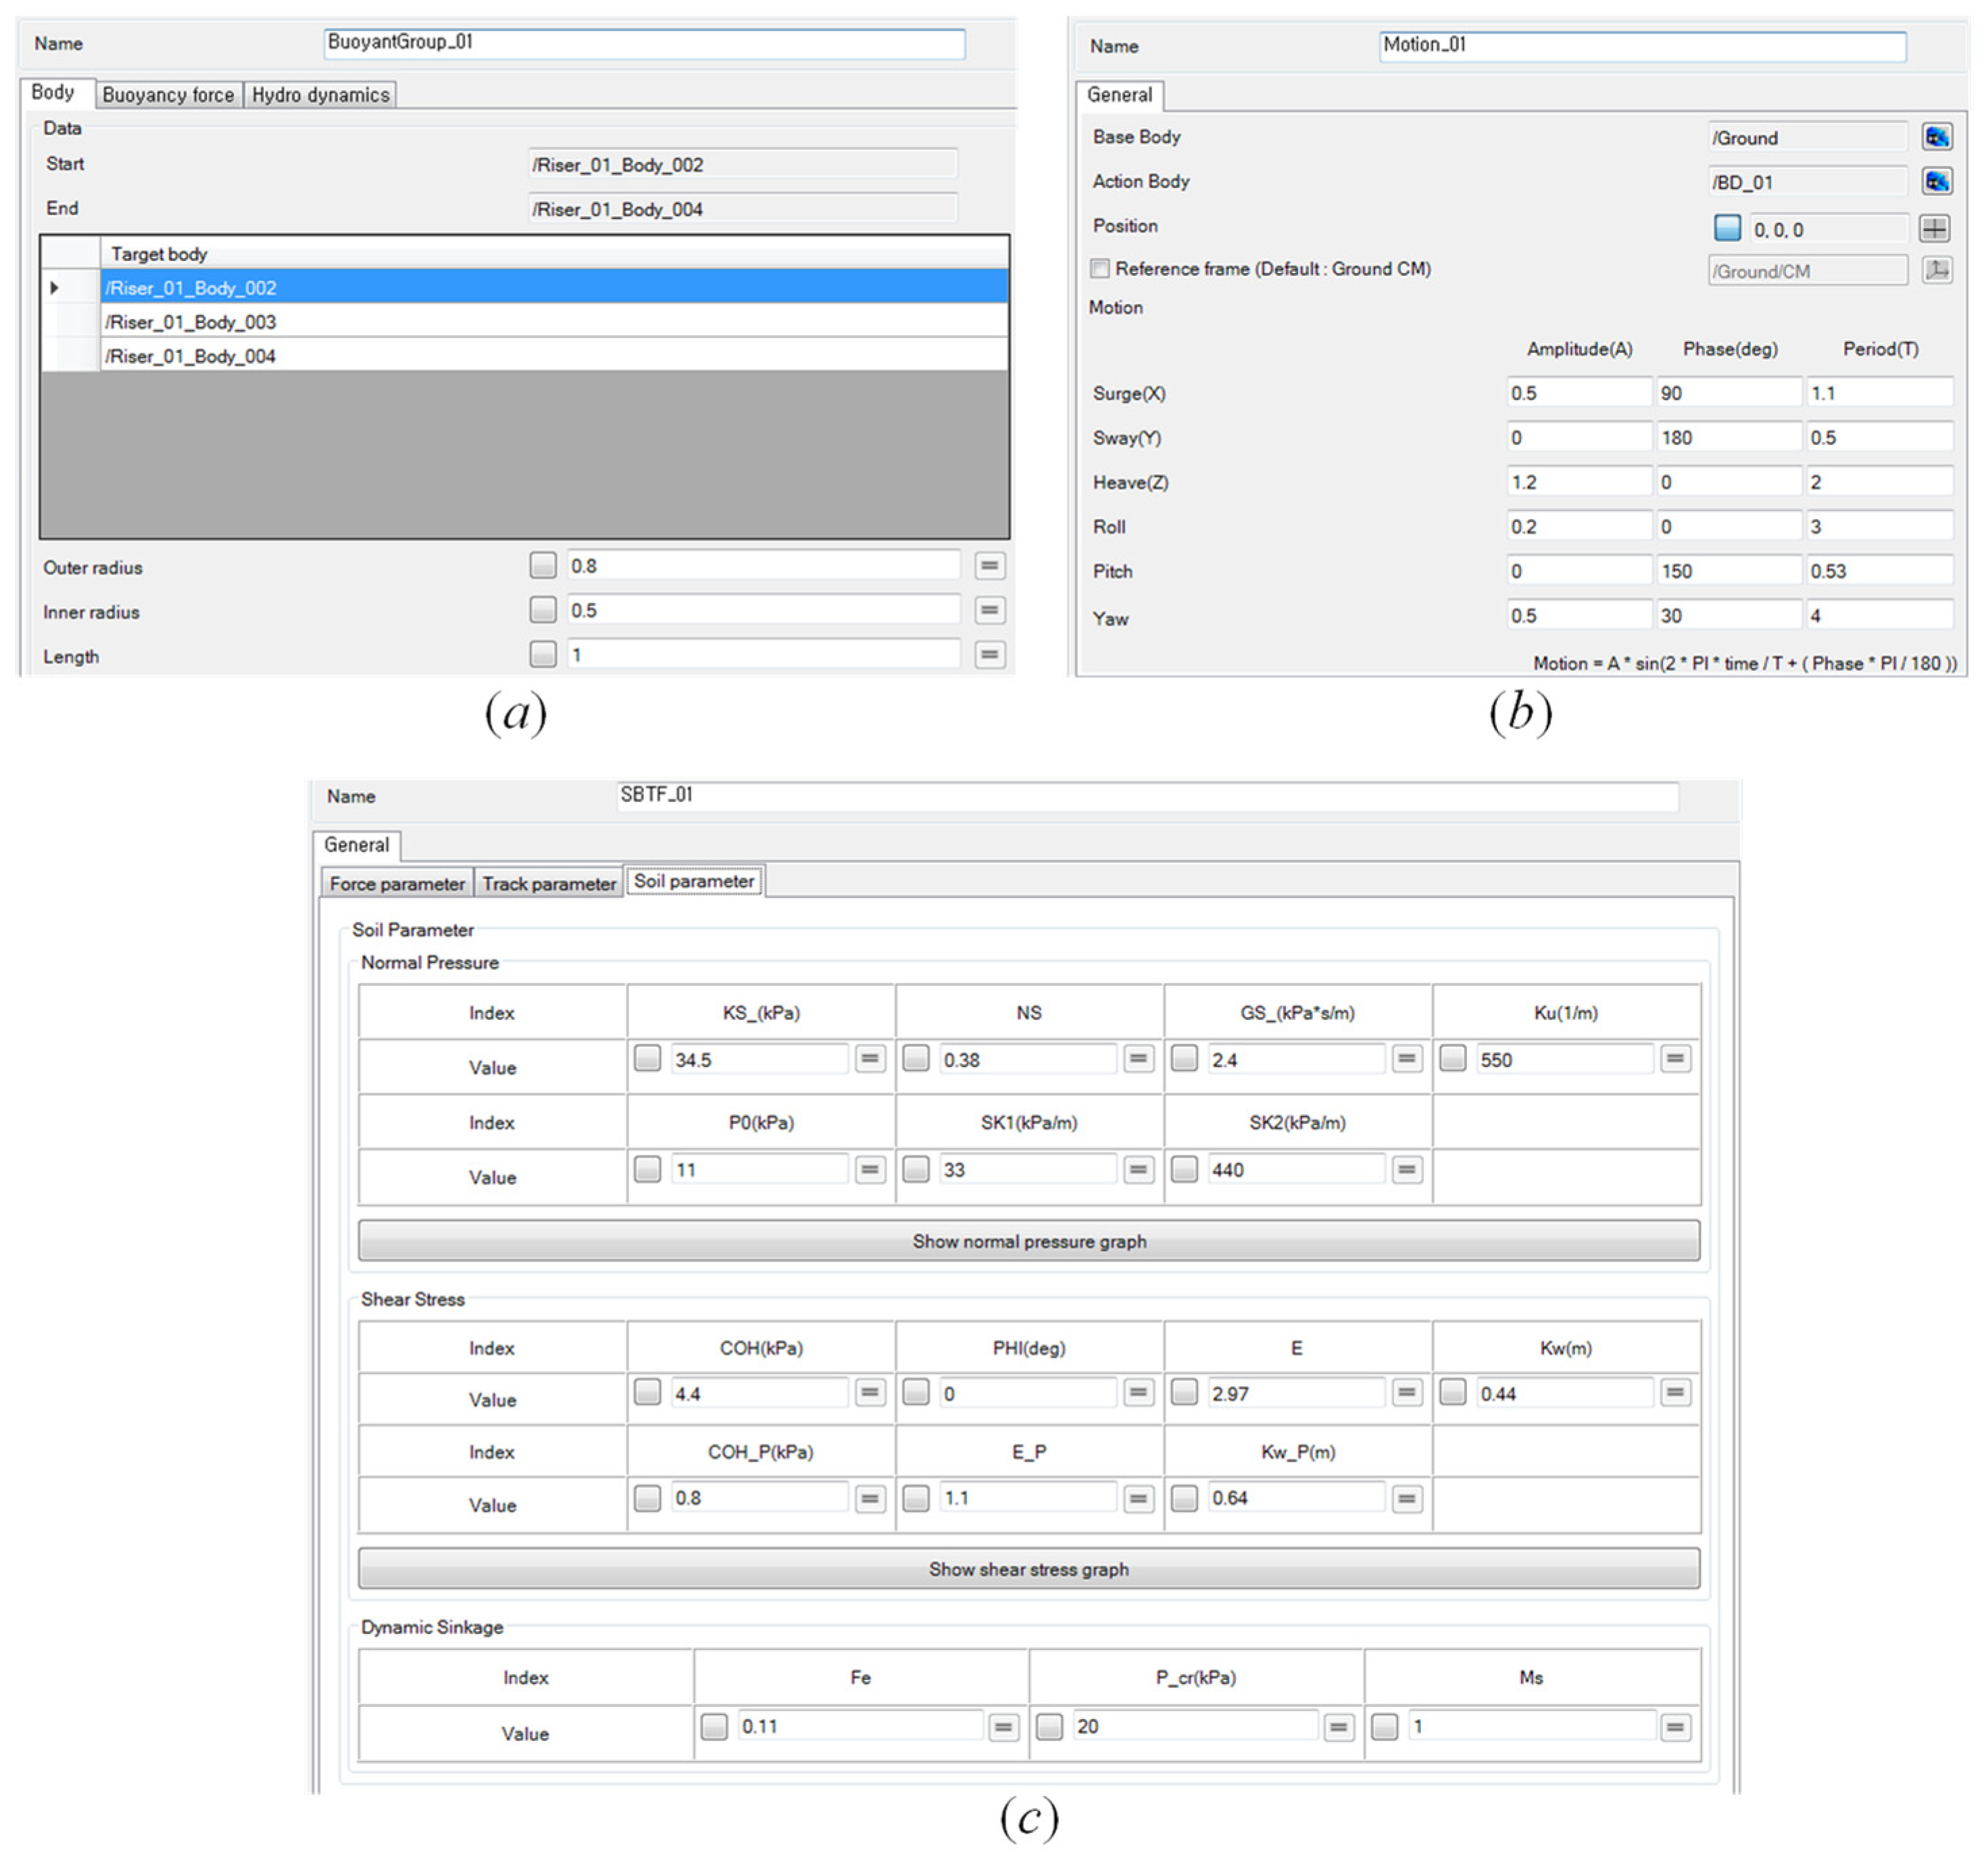
Task: Open the Hydro dynamics tab
Action: [x=320, y=95]
